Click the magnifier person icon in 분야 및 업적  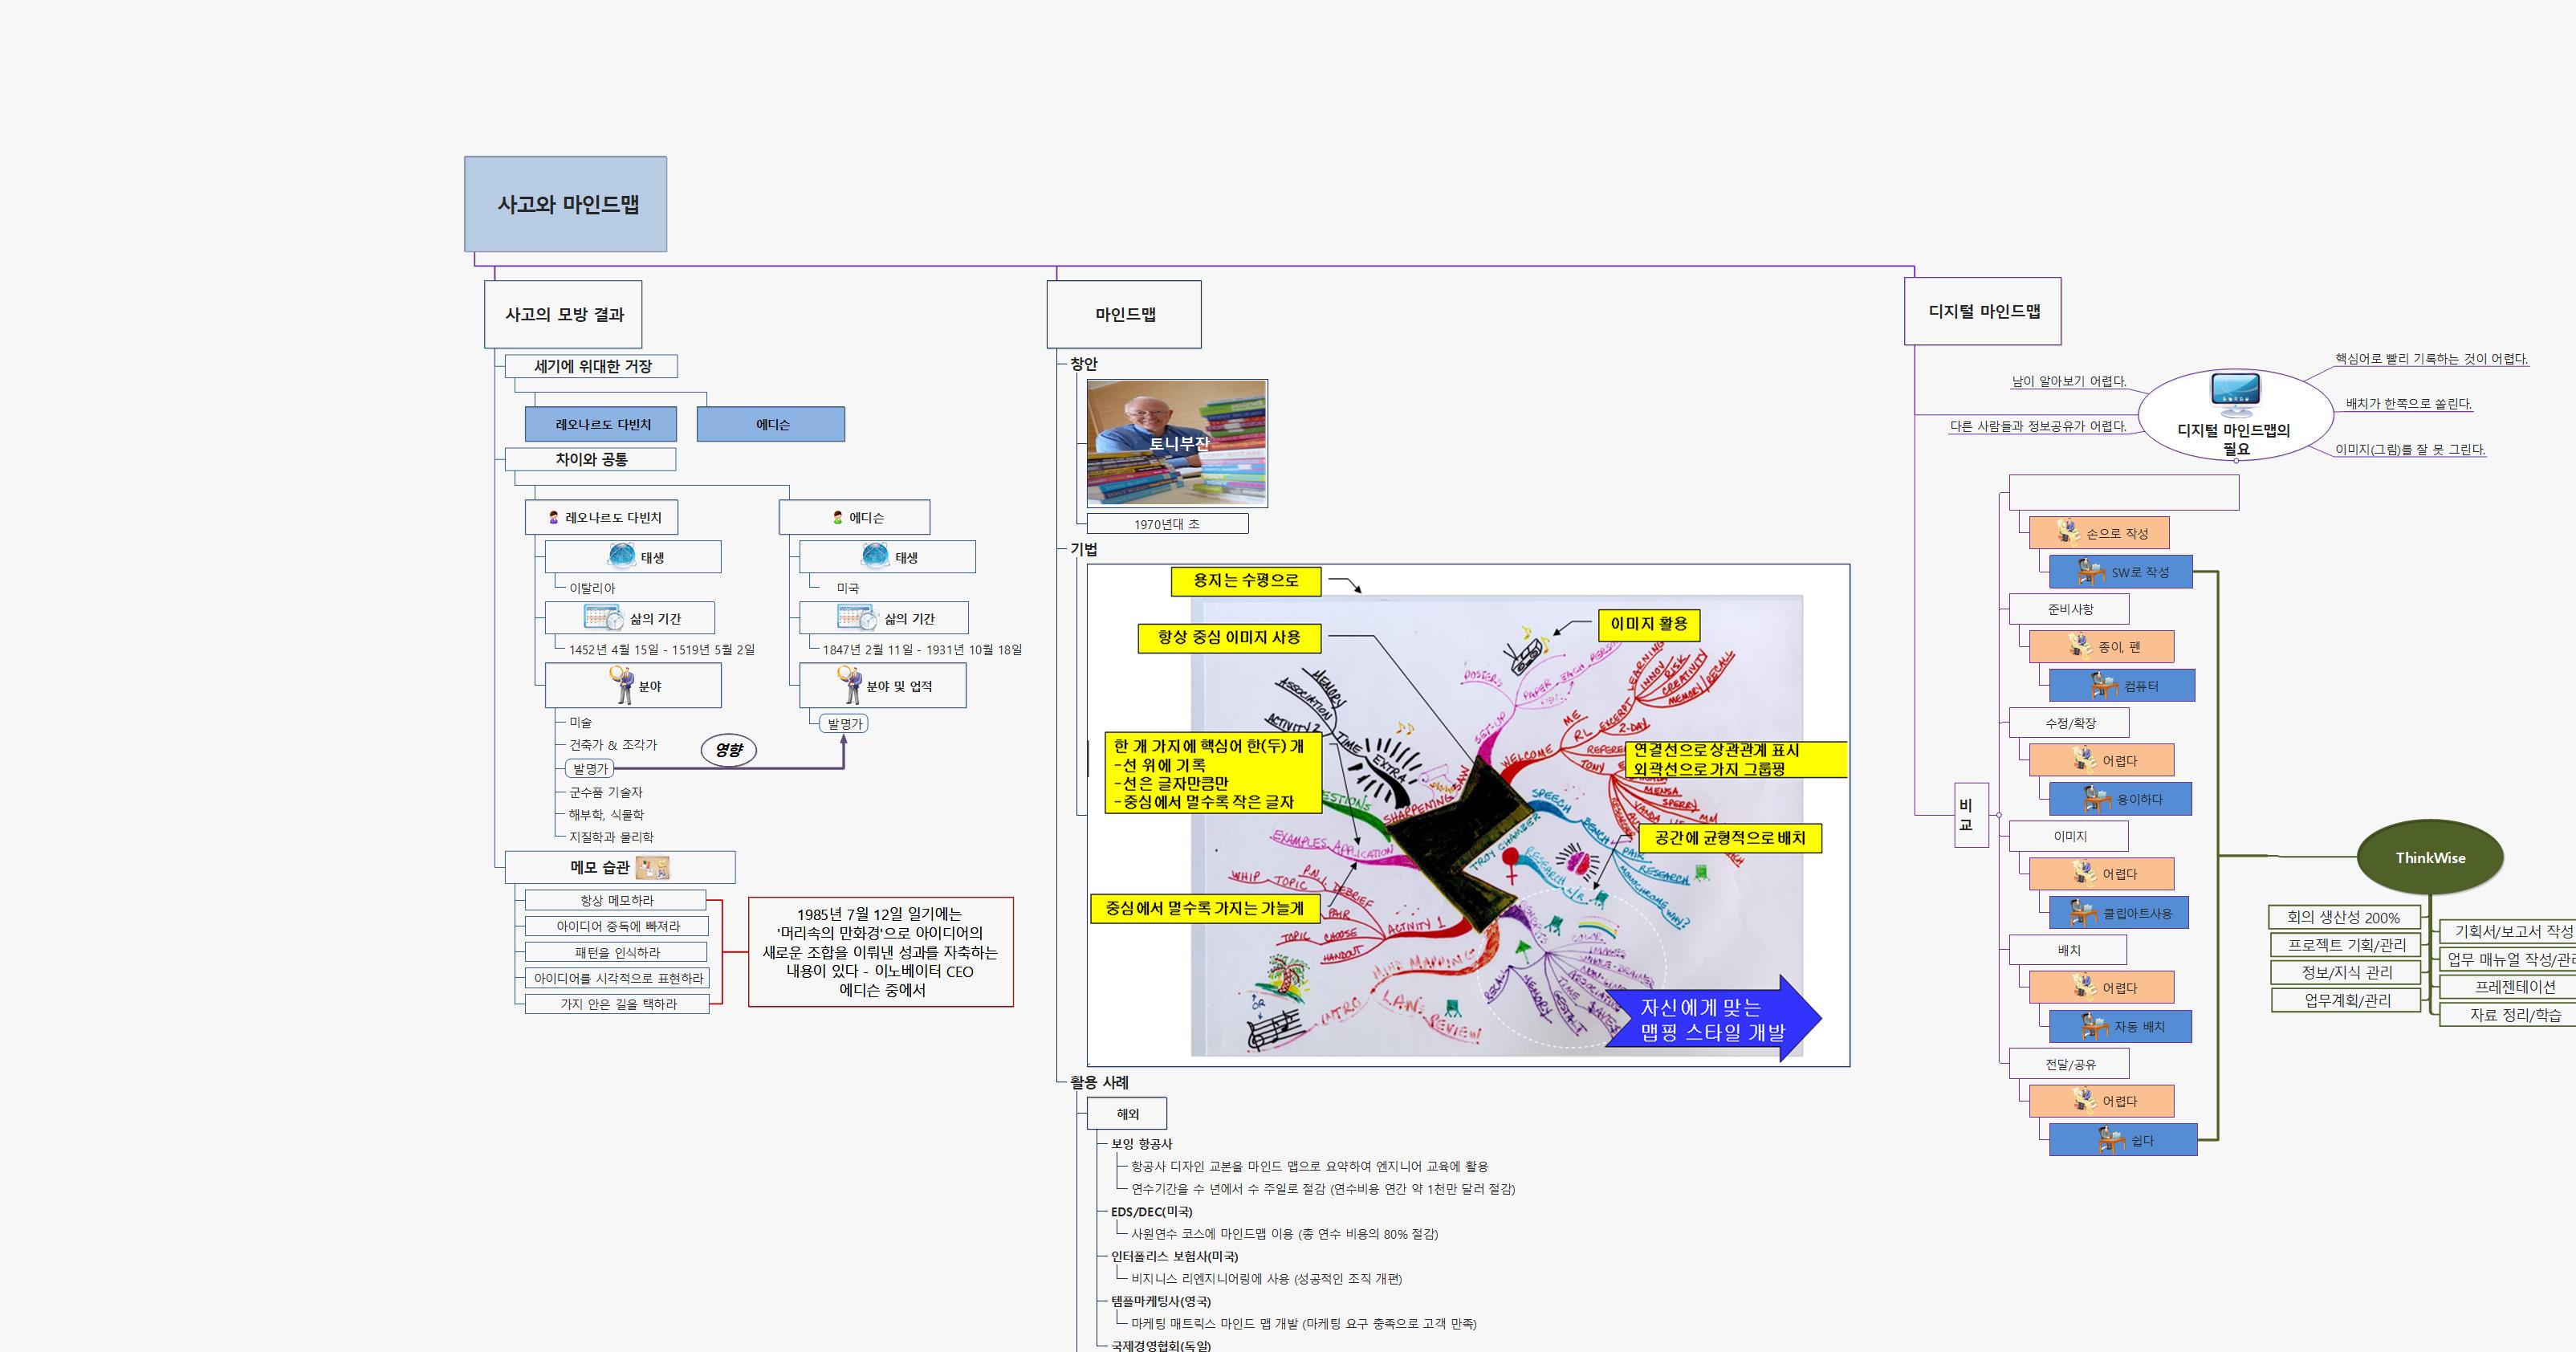[x=849, y=685]
